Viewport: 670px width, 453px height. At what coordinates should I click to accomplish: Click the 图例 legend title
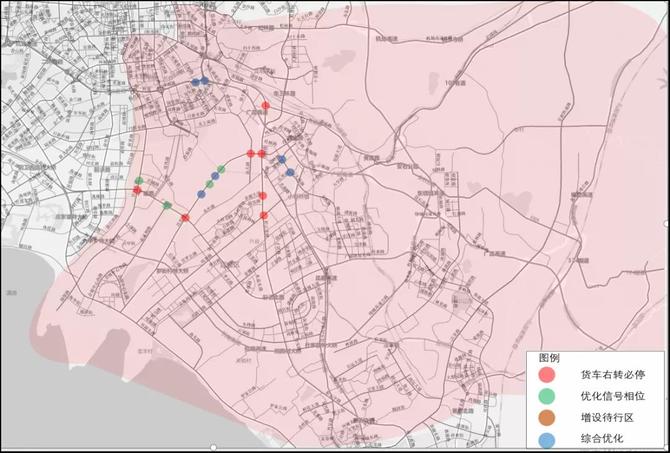(549, 357)
